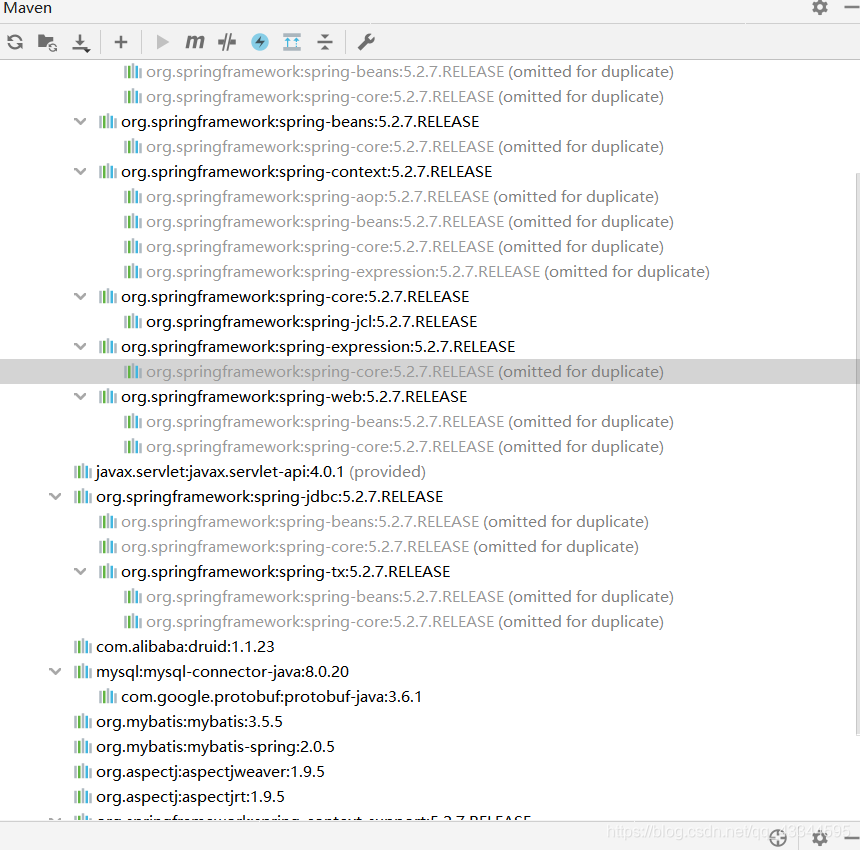Viewport: 860px width, 850px height.
Task: Select aspectjweaver:1.9.5 dependency
Action: [210, 772]
